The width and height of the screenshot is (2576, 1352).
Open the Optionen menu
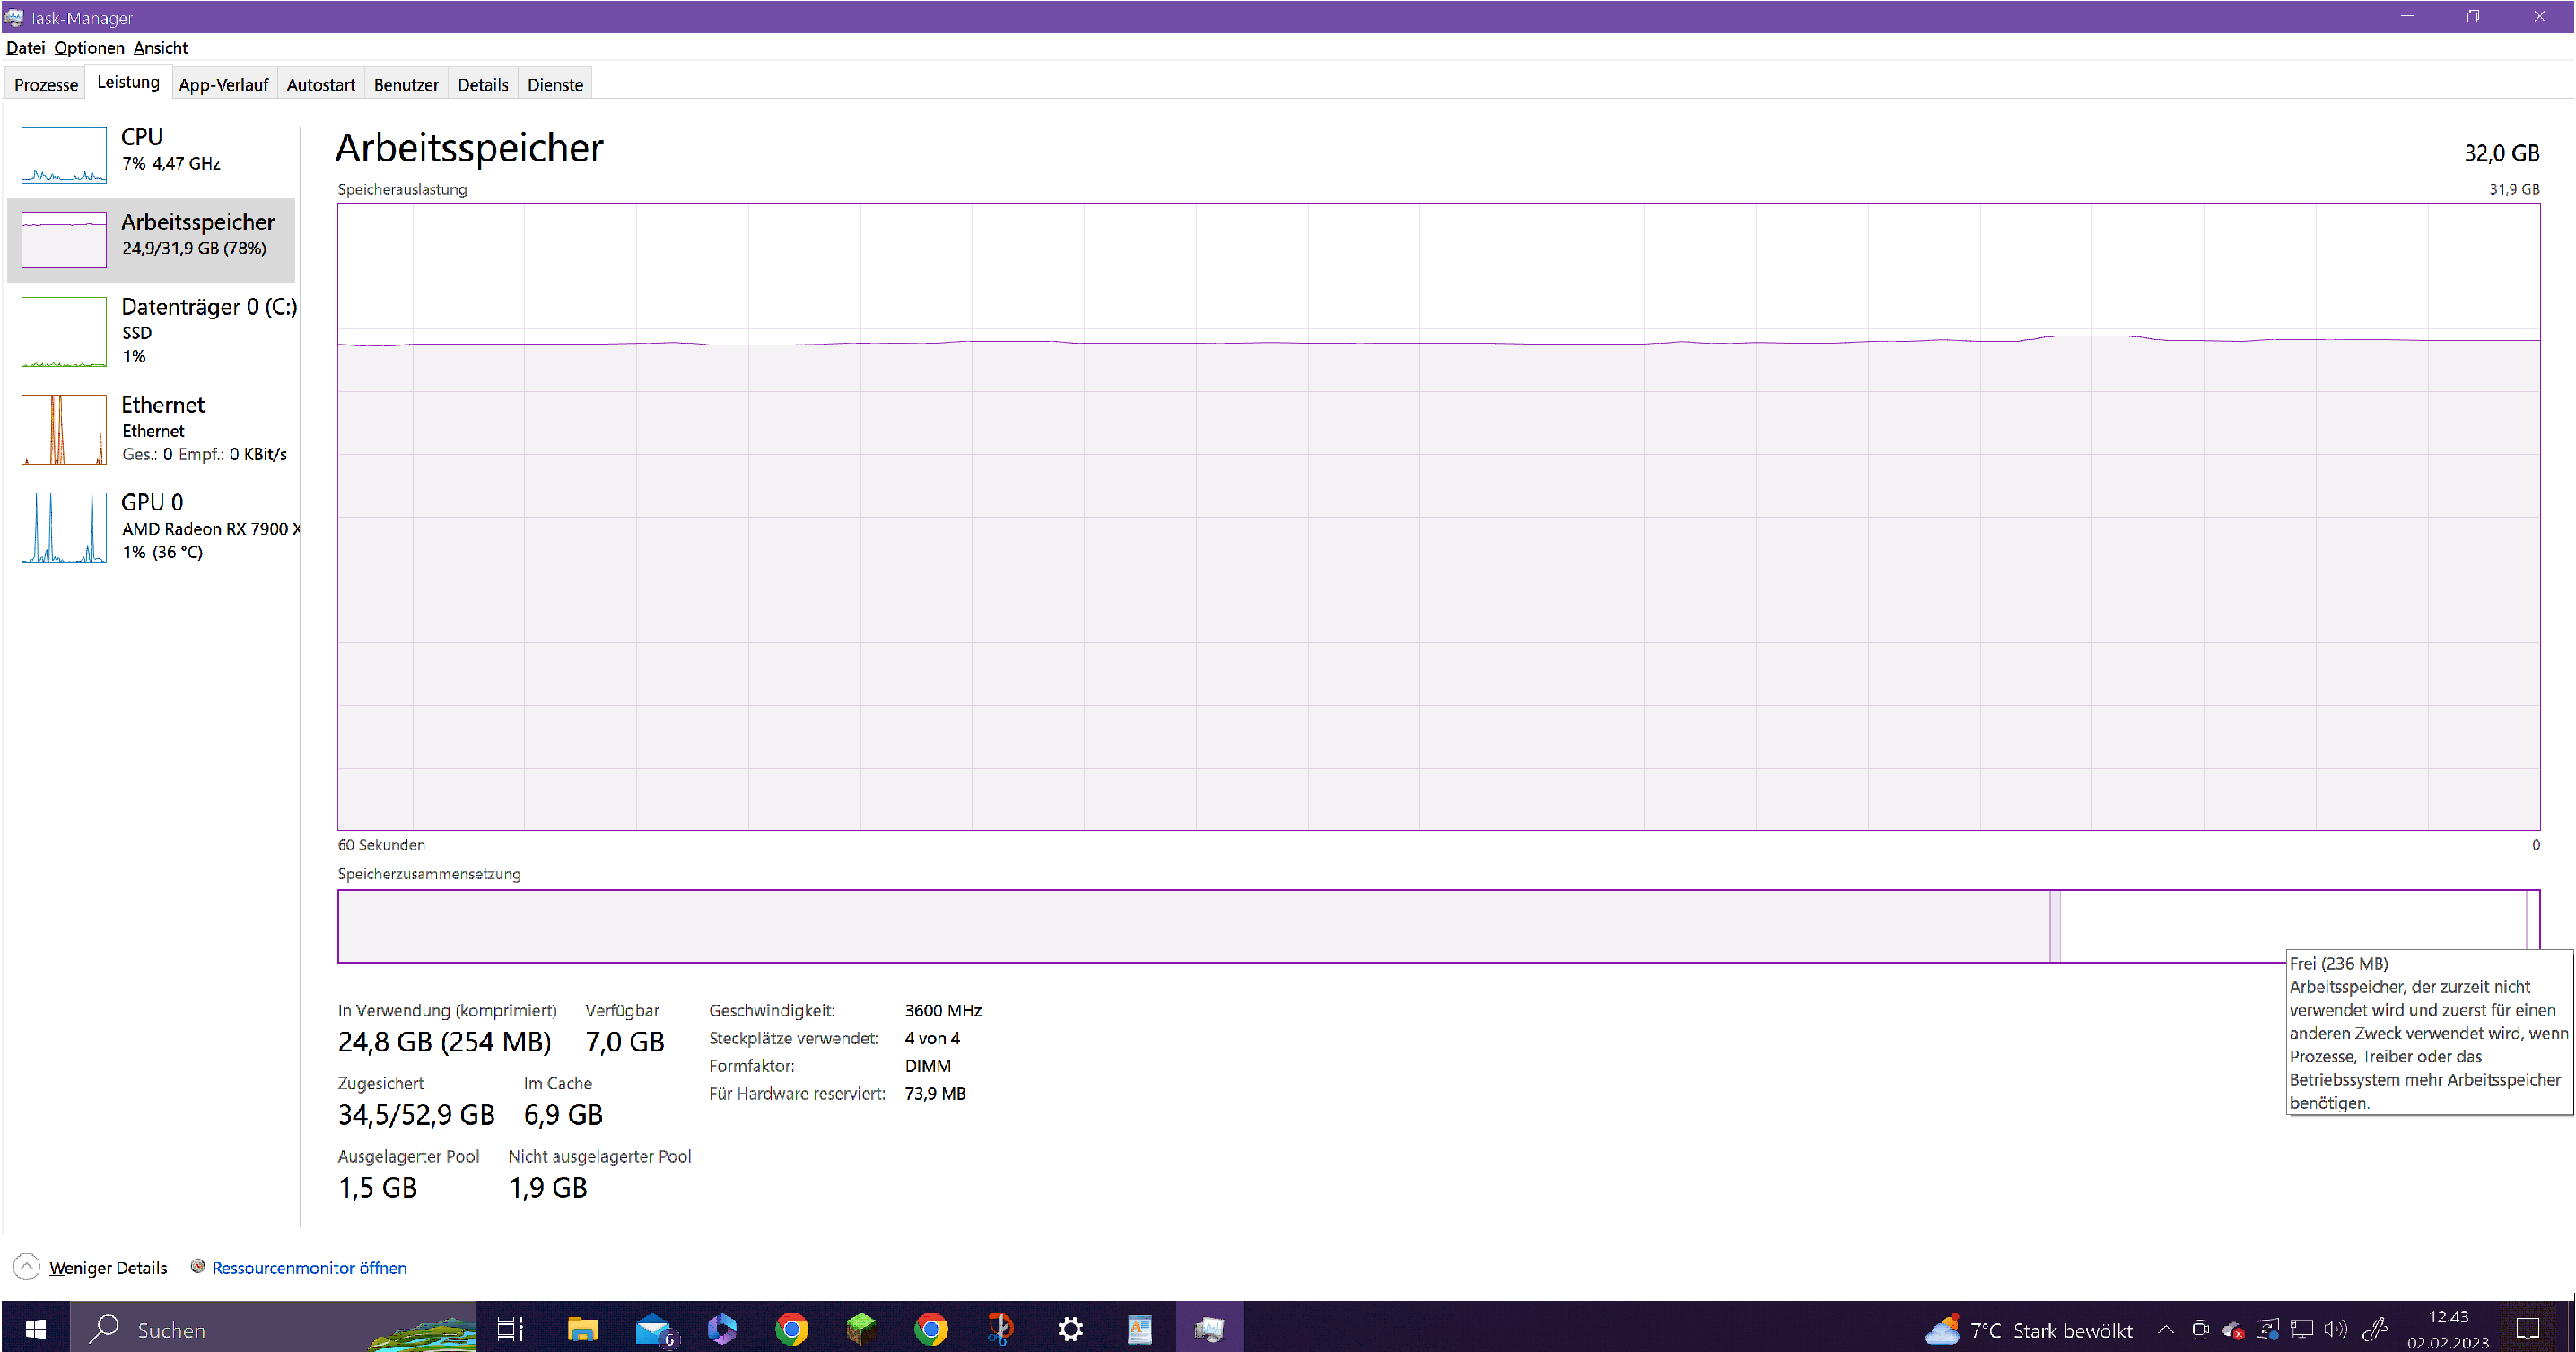pyautogui.click(x=89, y=48)
